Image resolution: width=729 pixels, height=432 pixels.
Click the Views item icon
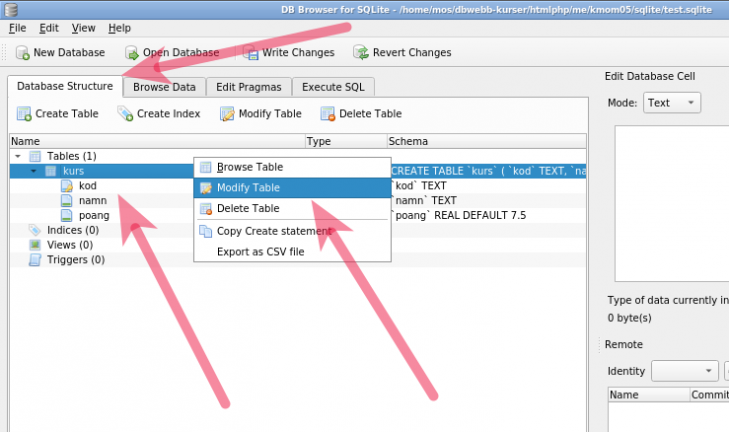click(x=35, y=245)
